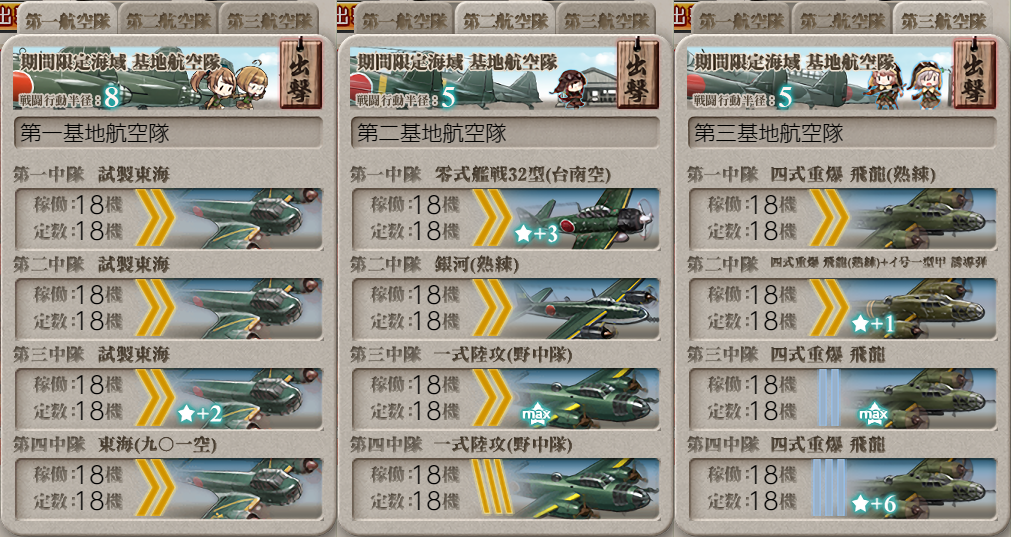Switch to 第一航空隊 tab in middle panel
Viewport: 1011px width, 537px height.
[x=404, y=21]
